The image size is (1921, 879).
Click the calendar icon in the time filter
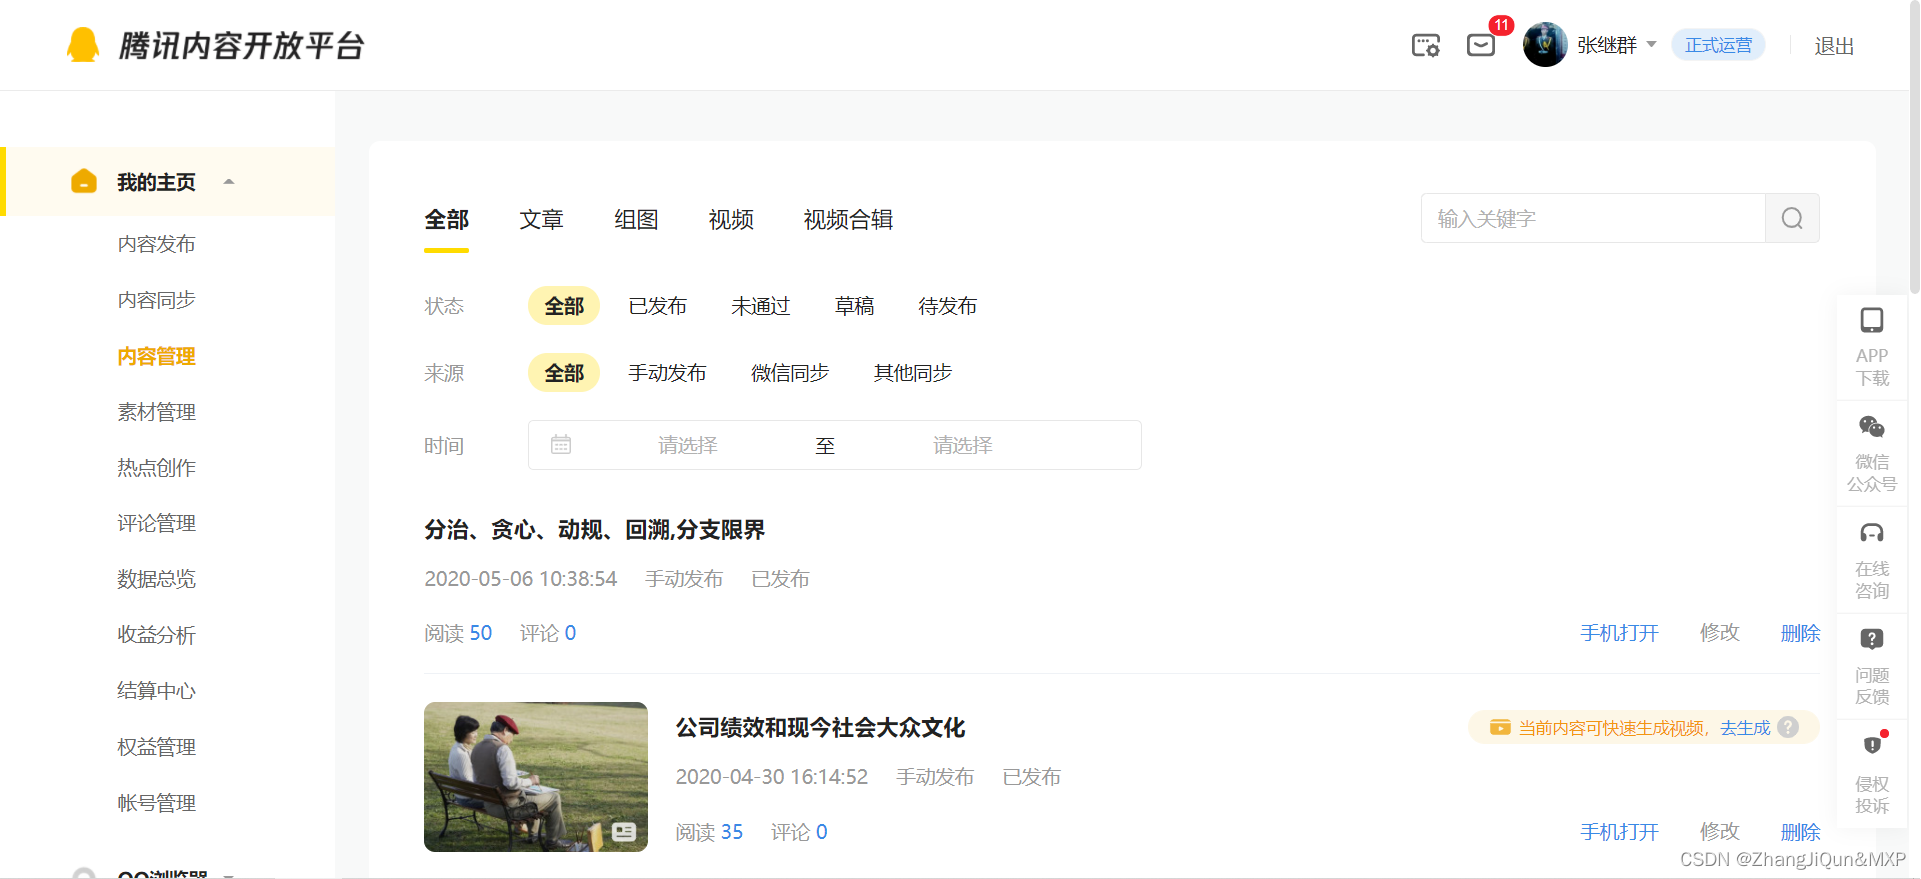(561, 444)
